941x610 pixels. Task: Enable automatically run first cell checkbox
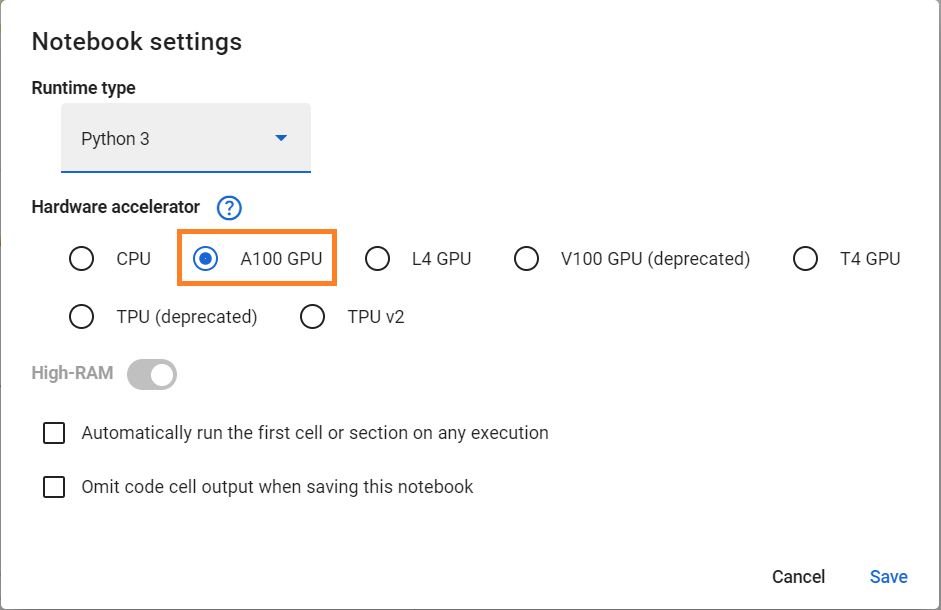pyautogui.click(x=54, y=433)
